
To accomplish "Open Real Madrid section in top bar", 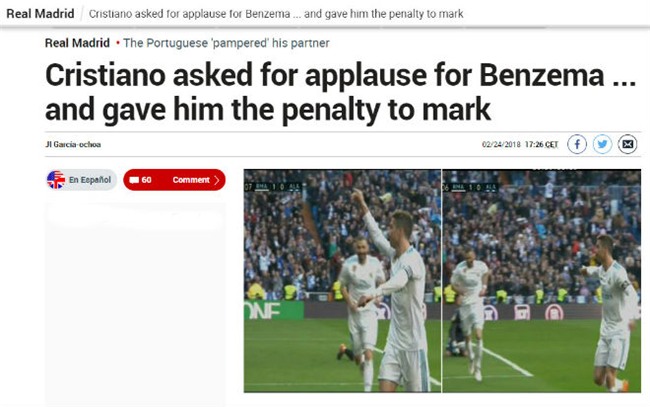I will point(40,13).
